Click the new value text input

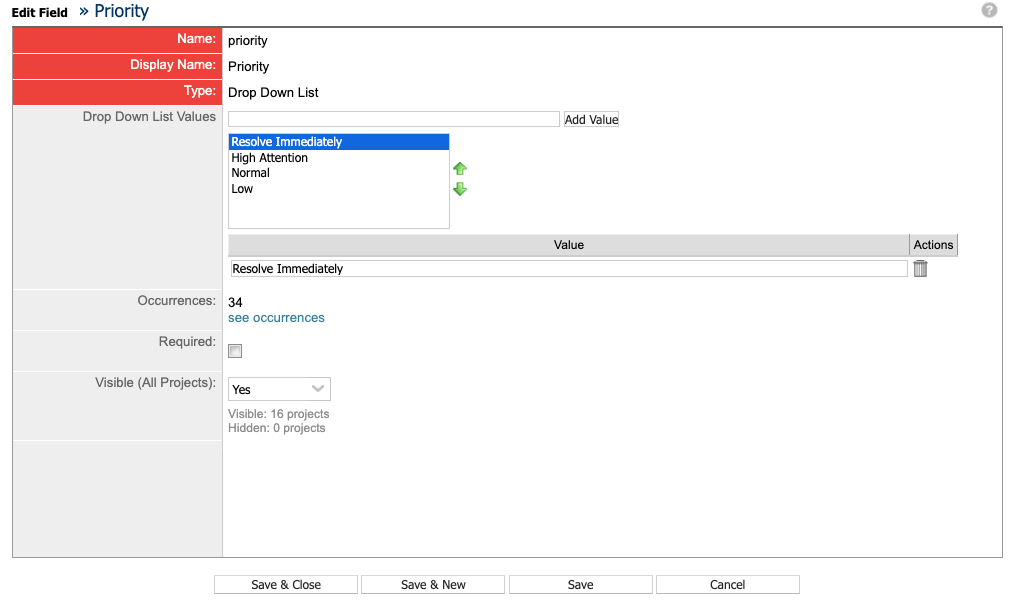tap(393, 119)
